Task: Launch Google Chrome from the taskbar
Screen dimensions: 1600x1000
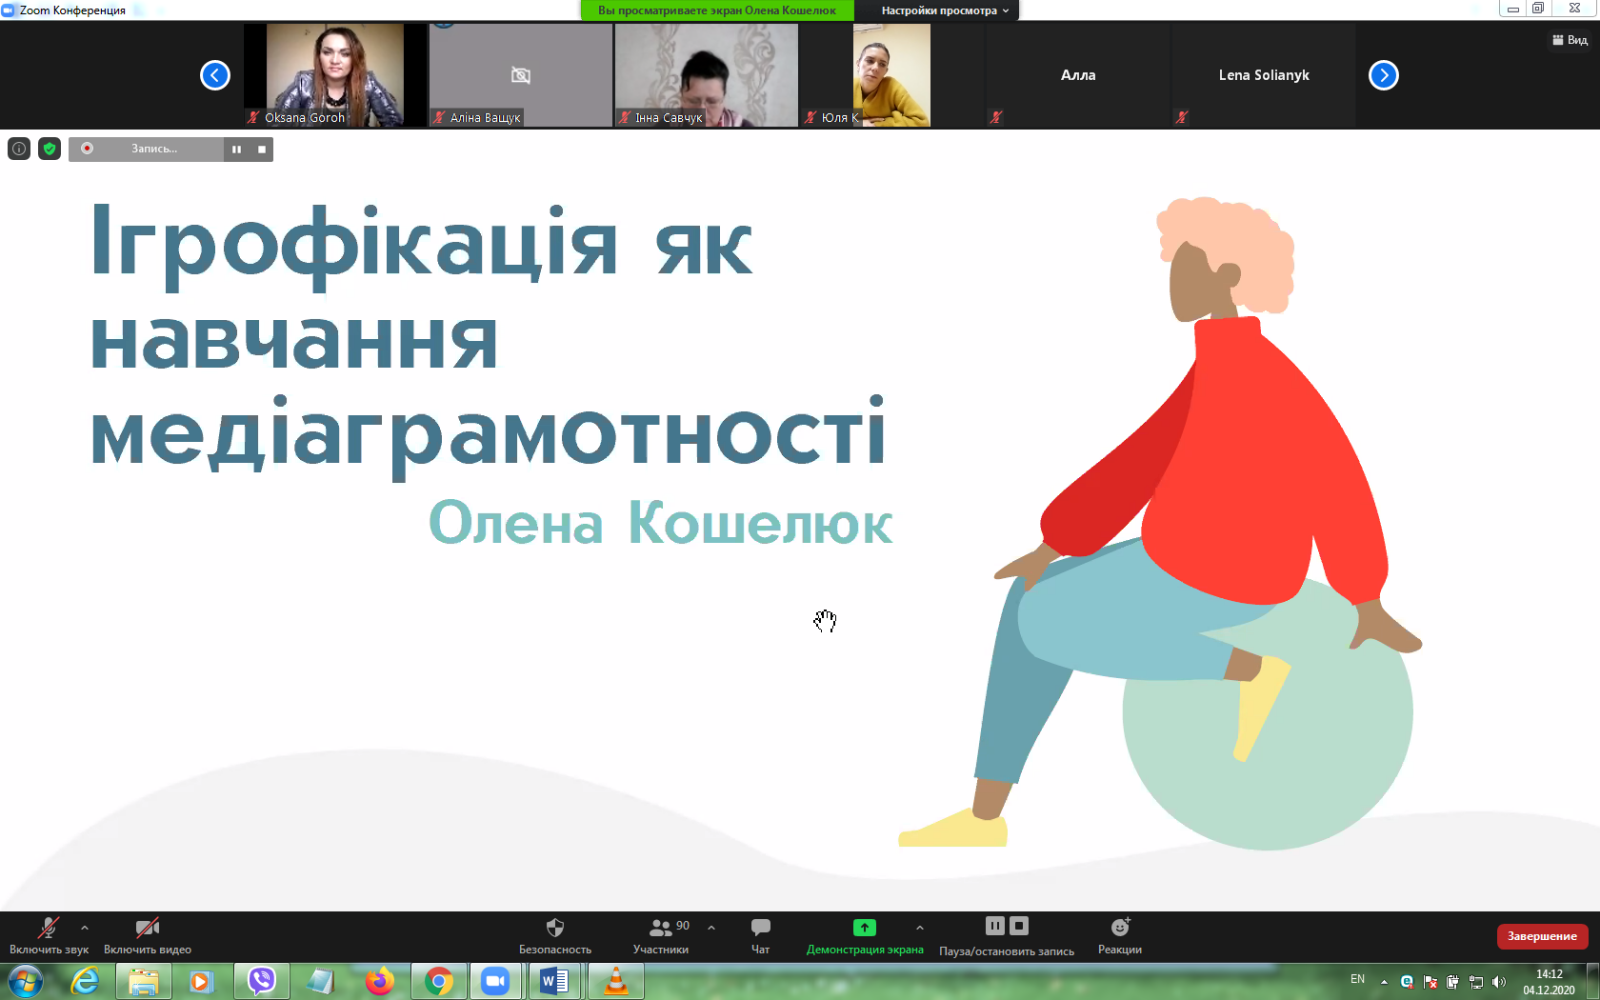Action: point(438,981)
